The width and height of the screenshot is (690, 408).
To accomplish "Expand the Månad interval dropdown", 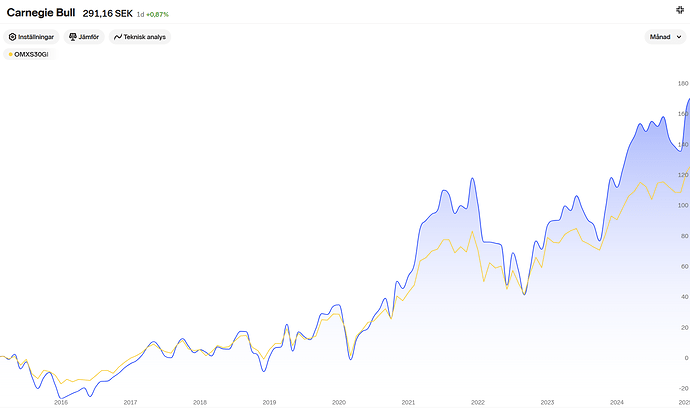I will pos(666,37).
